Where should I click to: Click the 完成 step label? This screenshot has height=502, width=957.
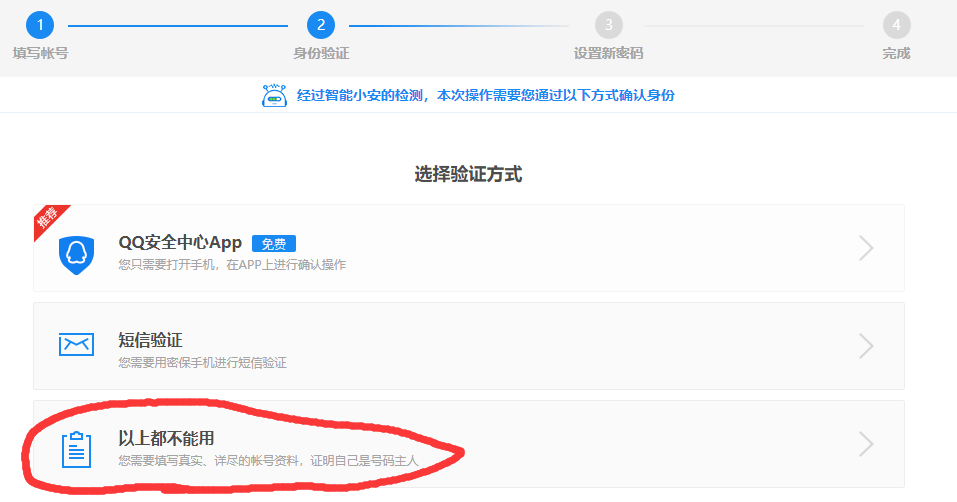click(897, 54)
